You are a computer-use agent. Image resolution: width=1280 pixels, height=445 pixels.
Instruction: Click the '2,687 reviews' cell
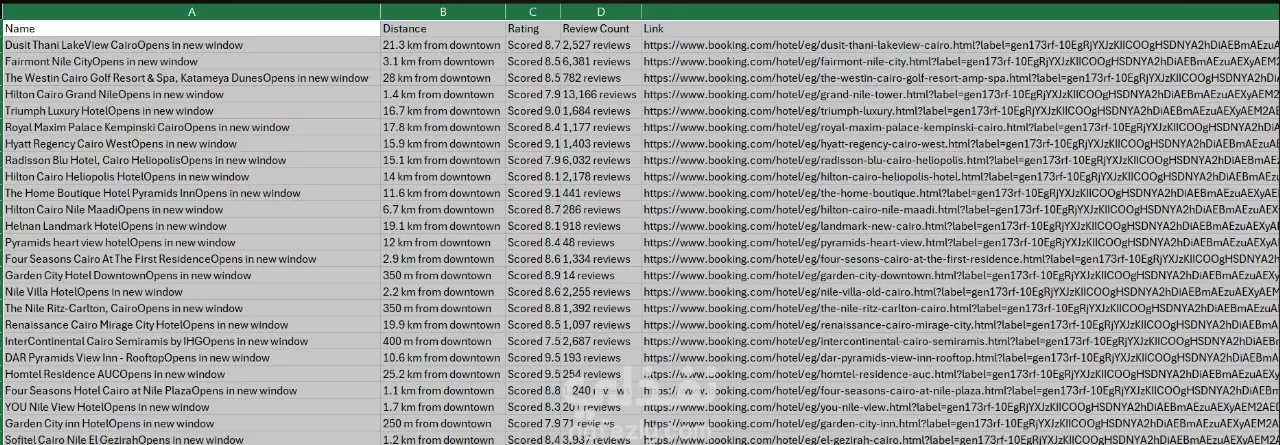(600, 342)
